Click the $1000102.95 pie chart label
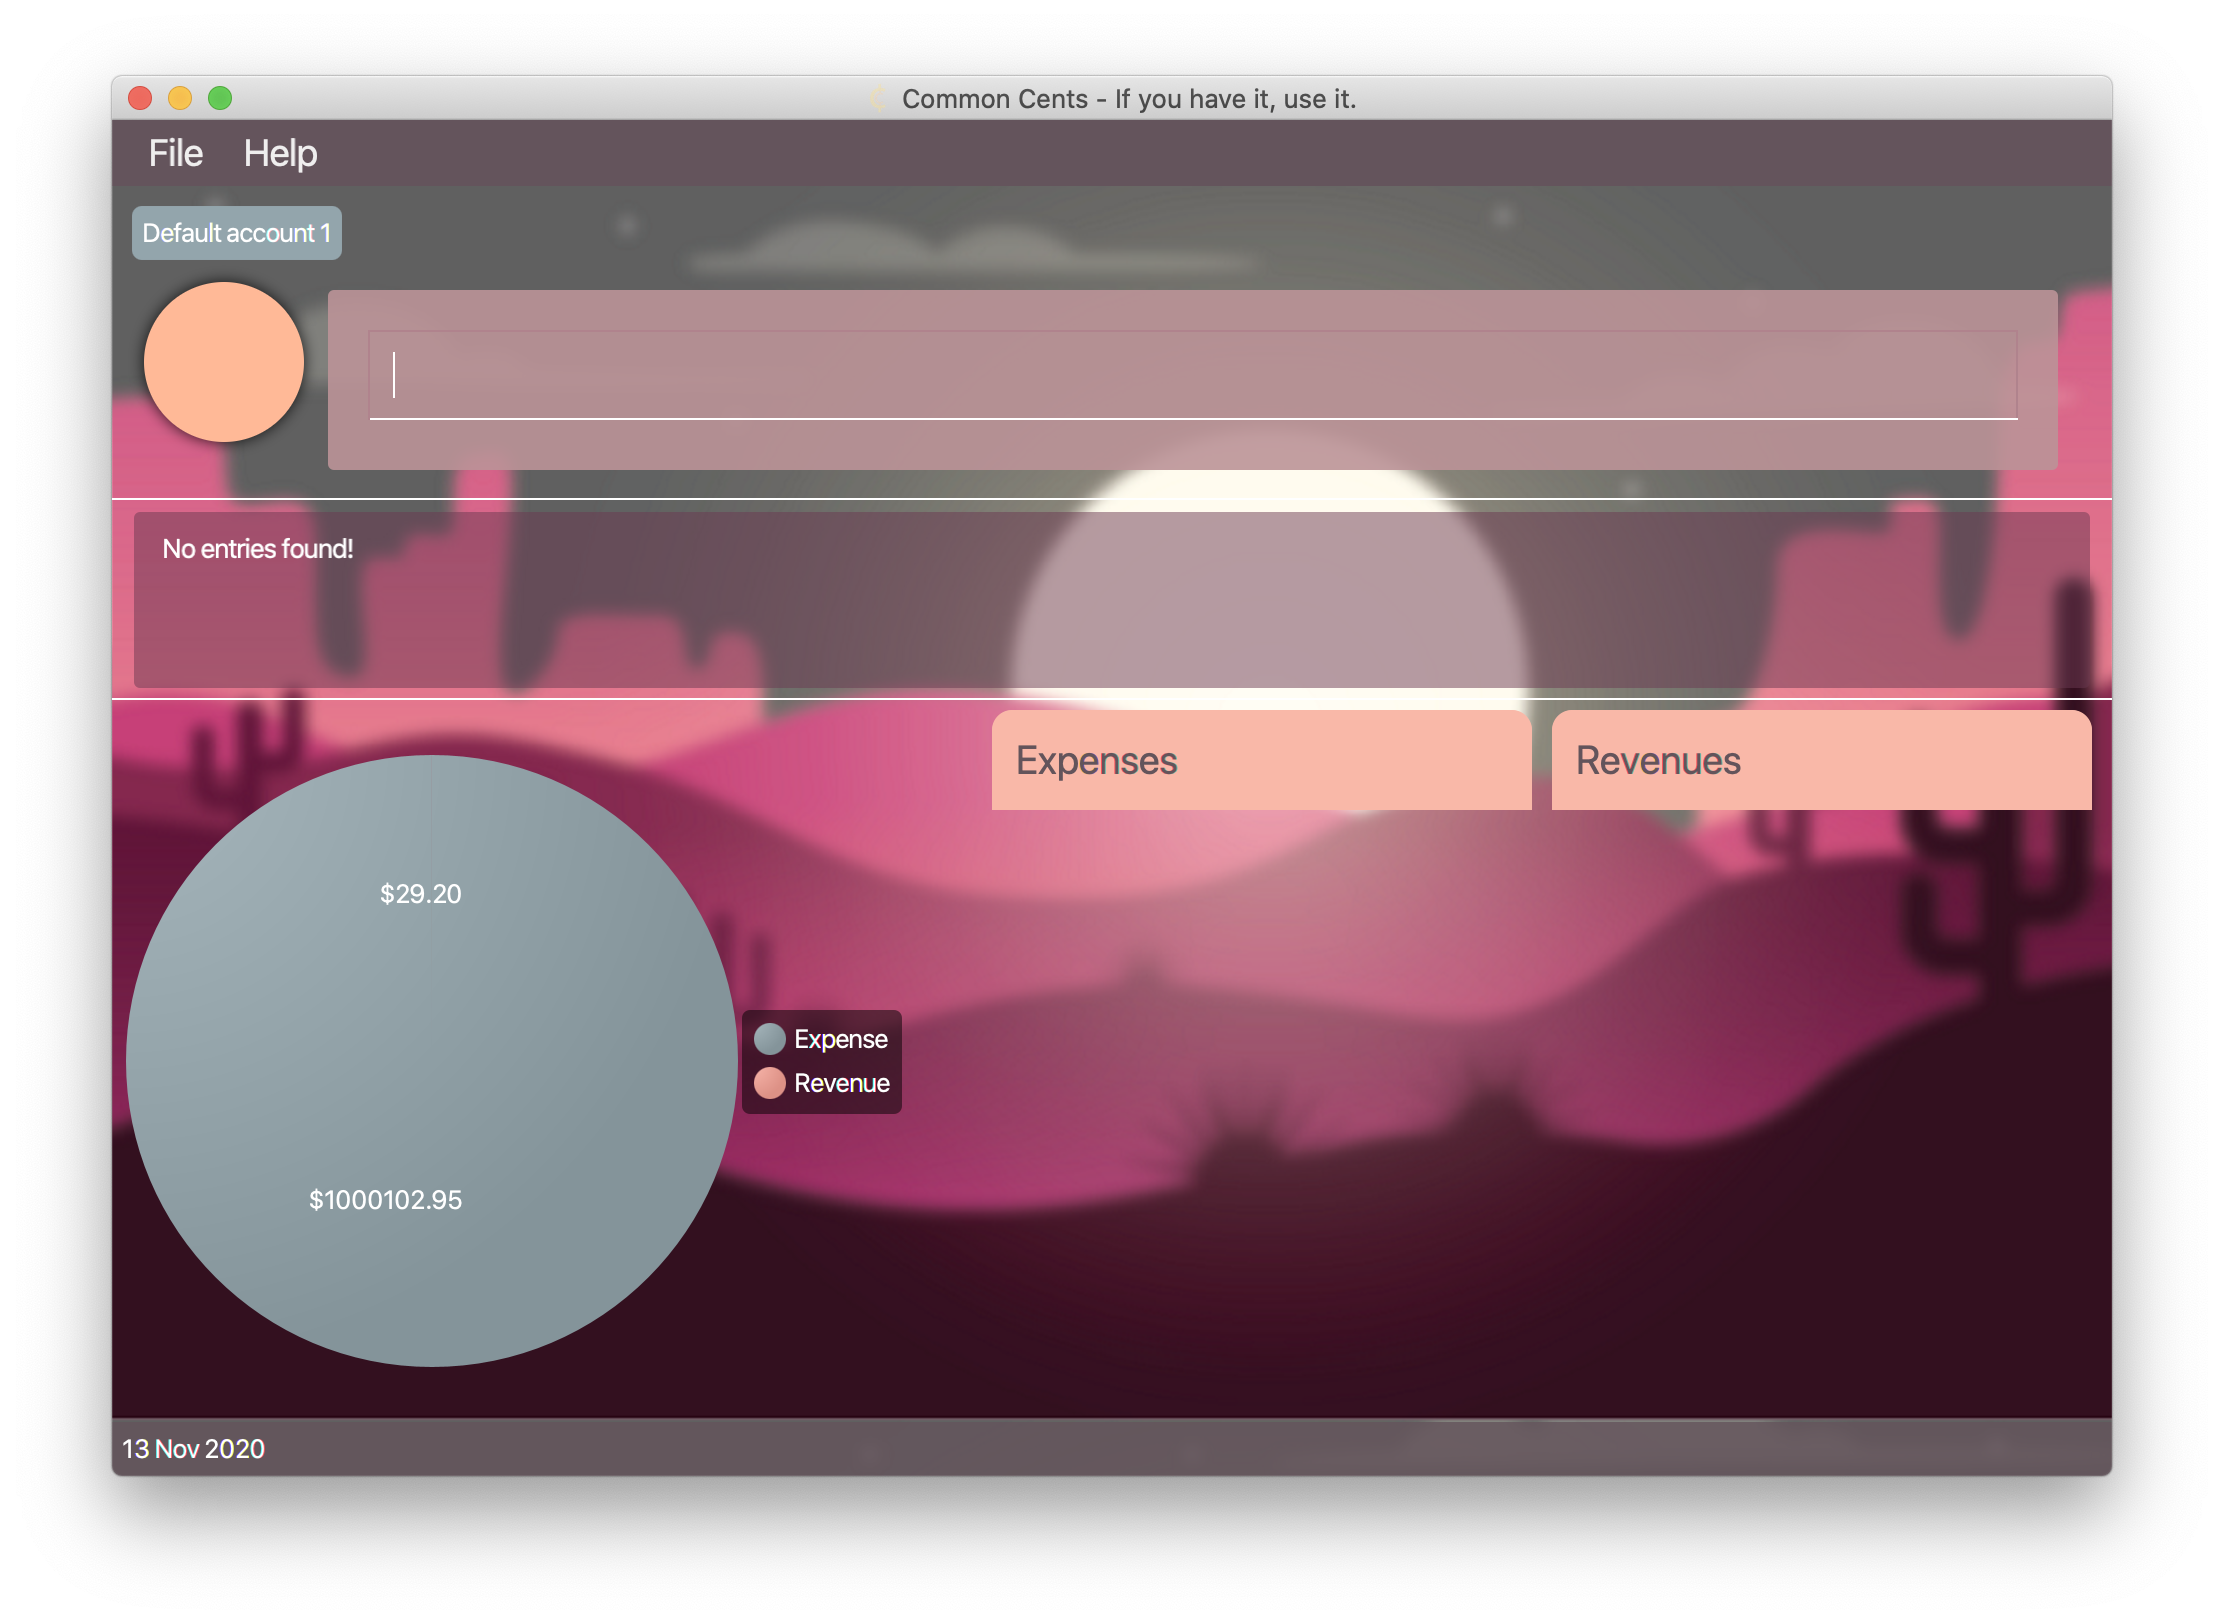The width and height of the screenshot is (2224, 1624). coord(385,1200)
